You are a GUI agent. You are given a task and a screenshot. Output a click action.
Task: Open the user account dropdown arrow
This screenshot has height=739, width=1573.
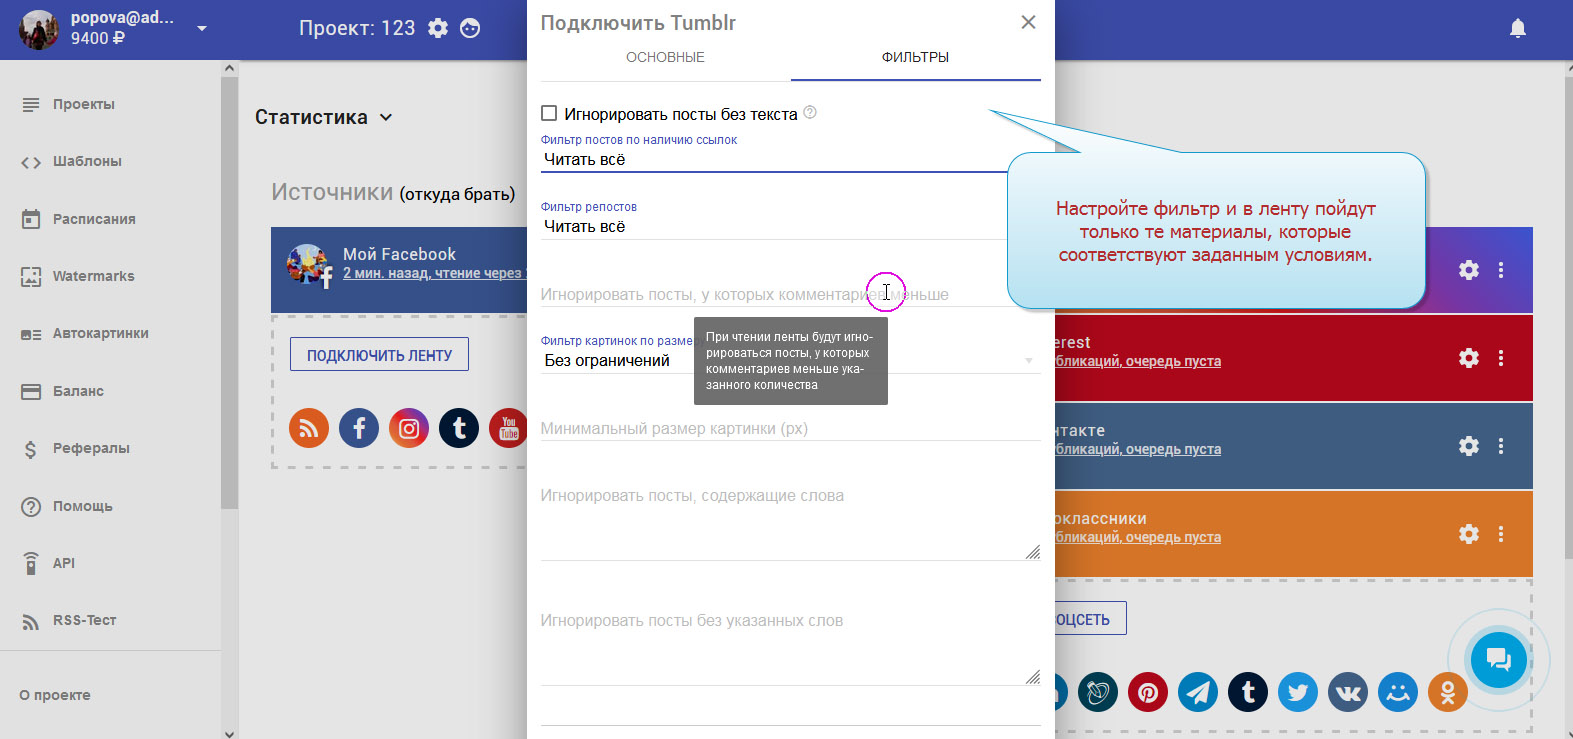pos(202,28)
